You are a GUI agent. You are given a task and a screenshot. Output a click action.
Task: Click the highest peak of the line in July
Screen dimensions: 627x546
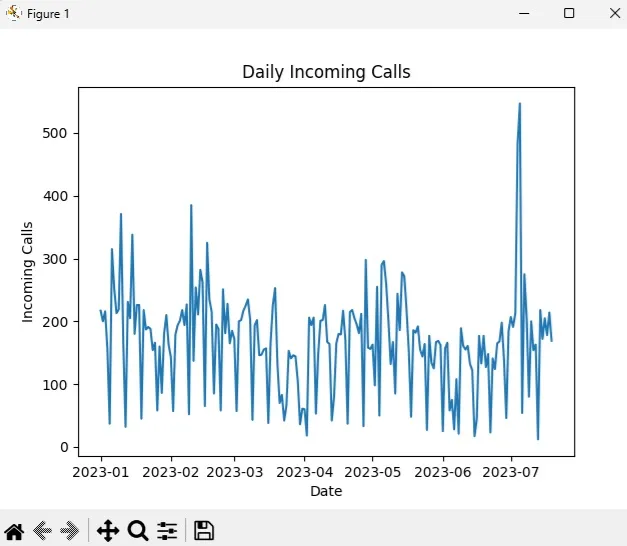pyautogui.click(x=519, y=103)
